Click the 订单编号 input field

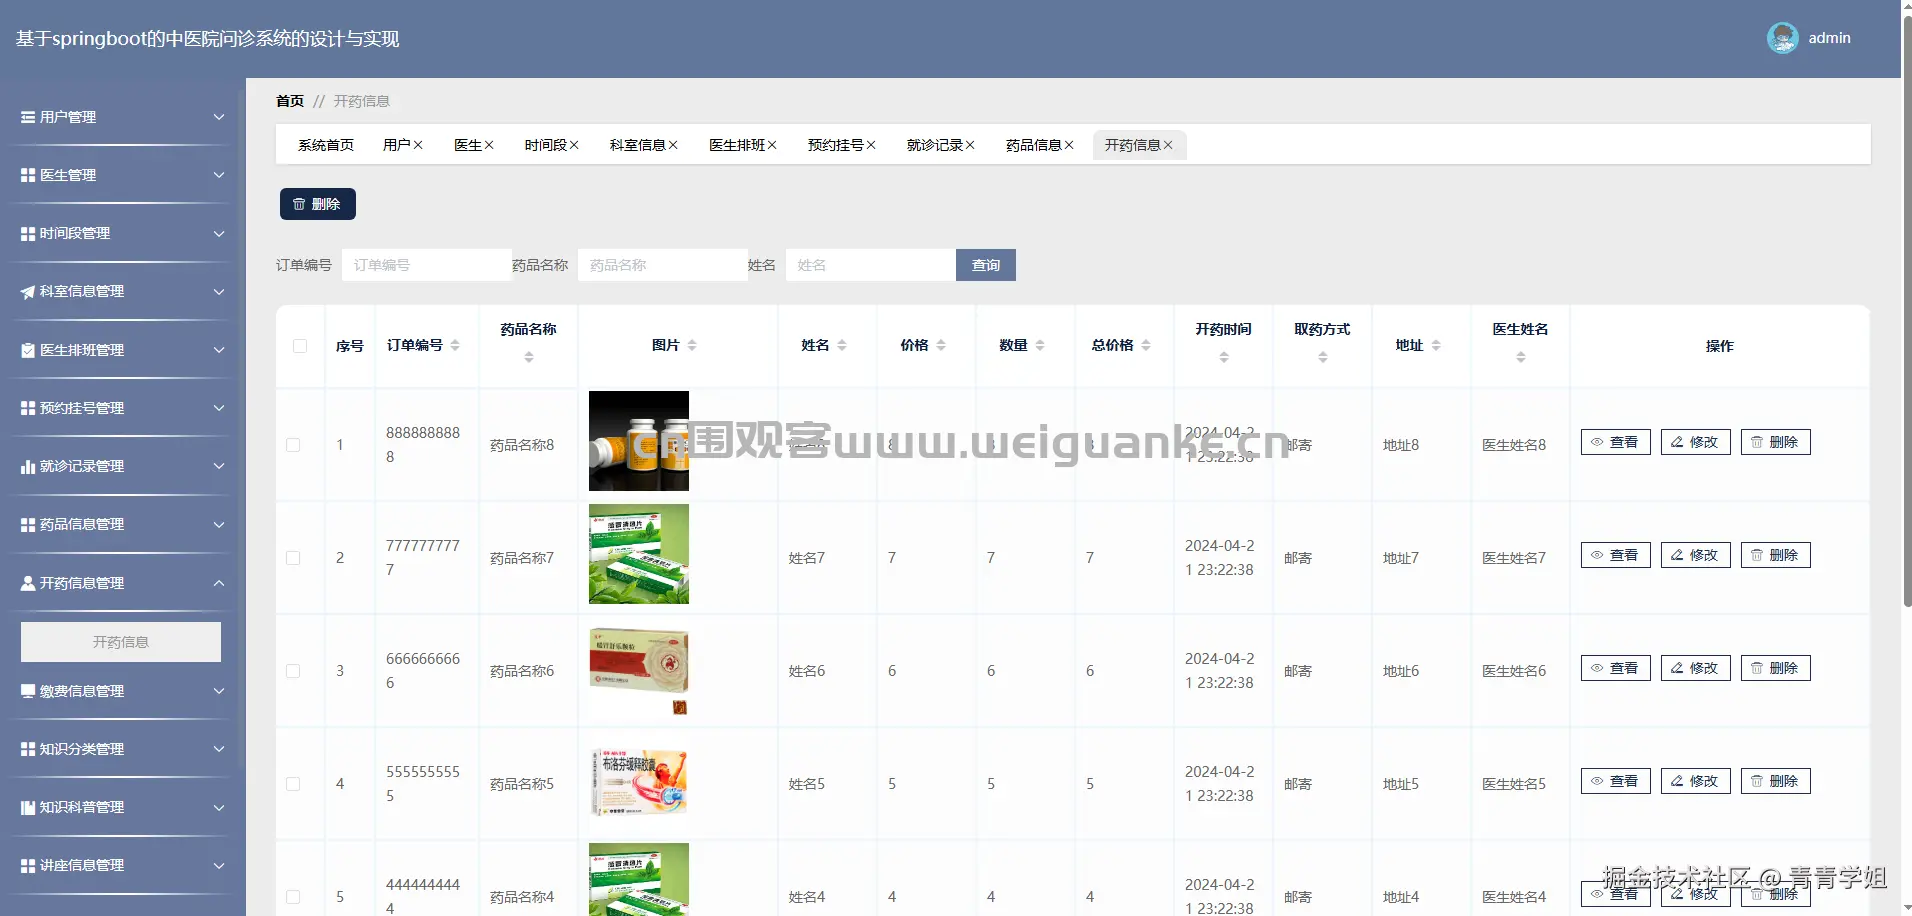tap(426, 265)
